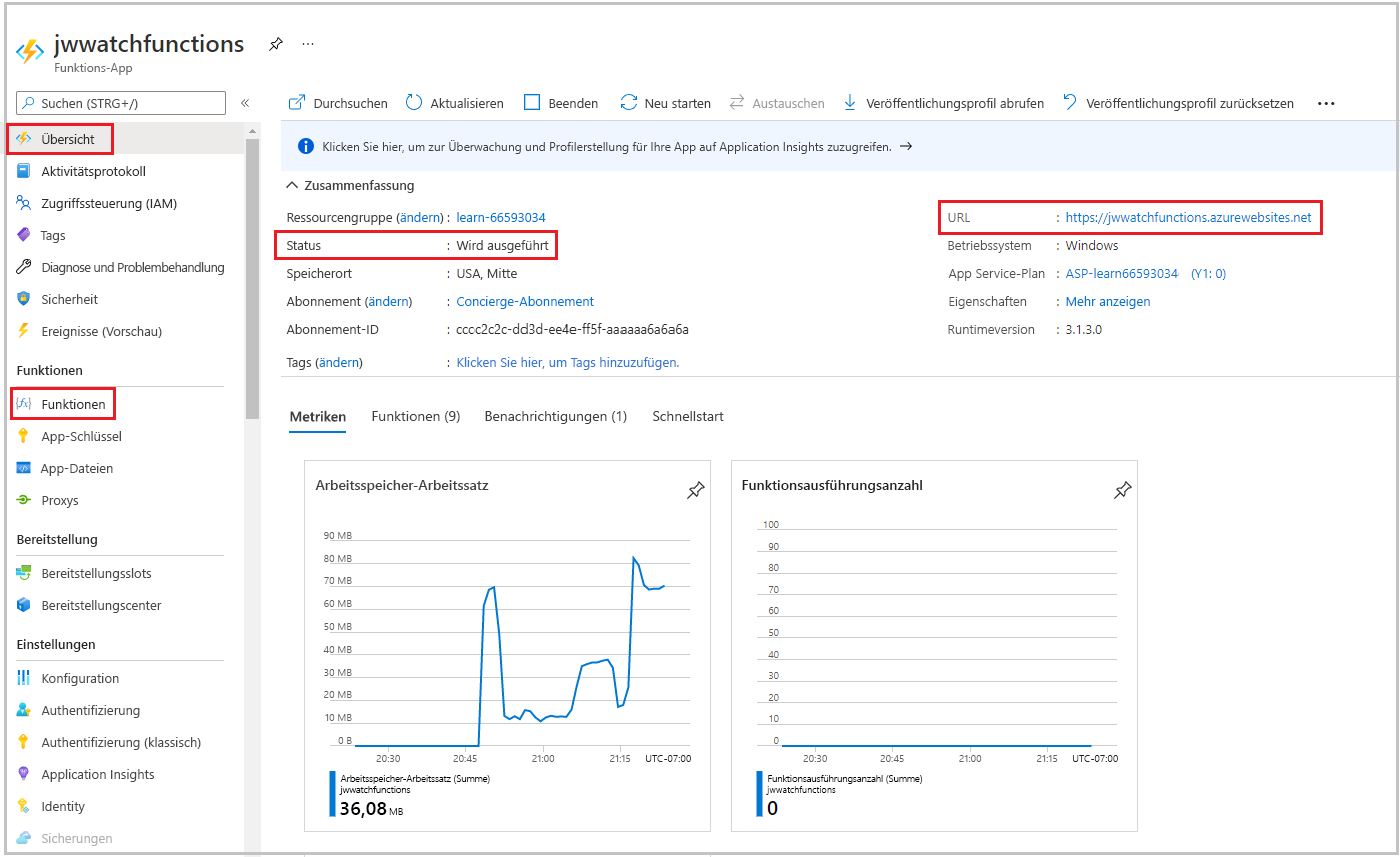Screen dimensions: 1400x857
Task: Click the (Y1: 0) plan tier text
Action: click(x=1209, y=273)
